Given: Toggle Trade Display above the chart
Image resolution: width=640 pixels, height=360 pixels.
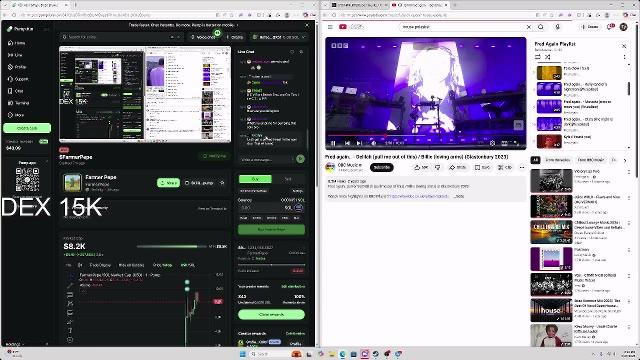Looking at the screenshot, I should coord(100,265).
